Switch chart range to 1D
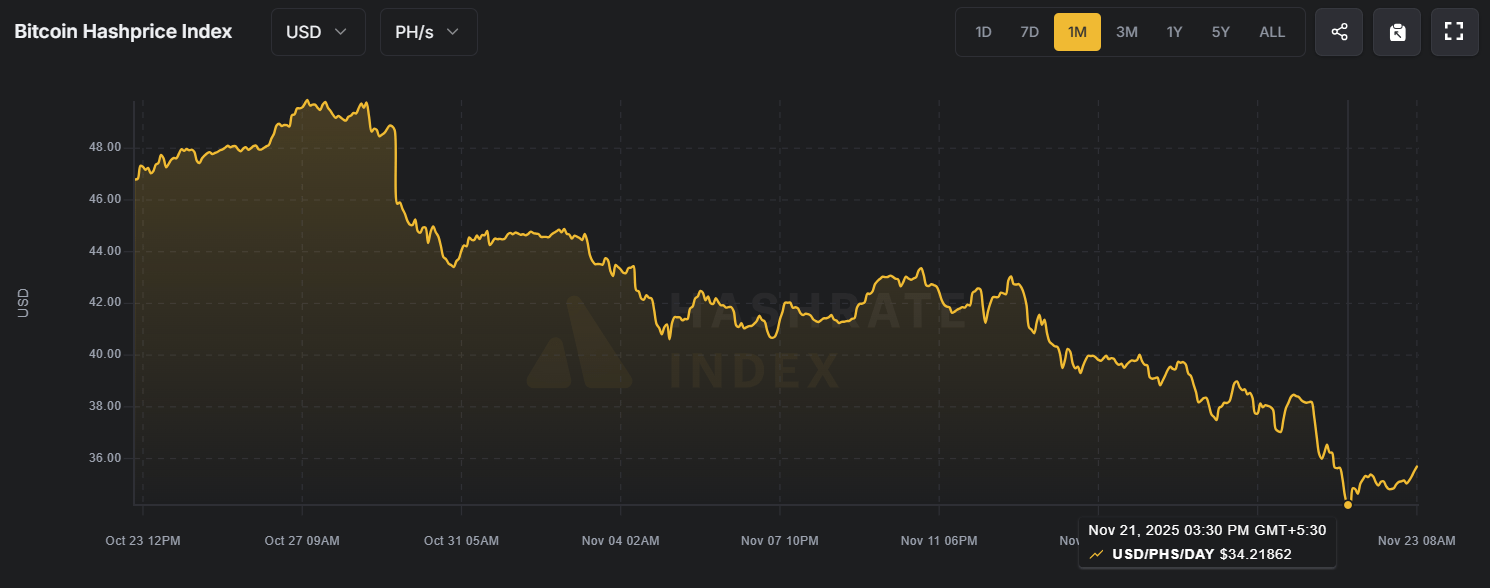The height and width of the screenshot is (588, 1490). (983, 32)
